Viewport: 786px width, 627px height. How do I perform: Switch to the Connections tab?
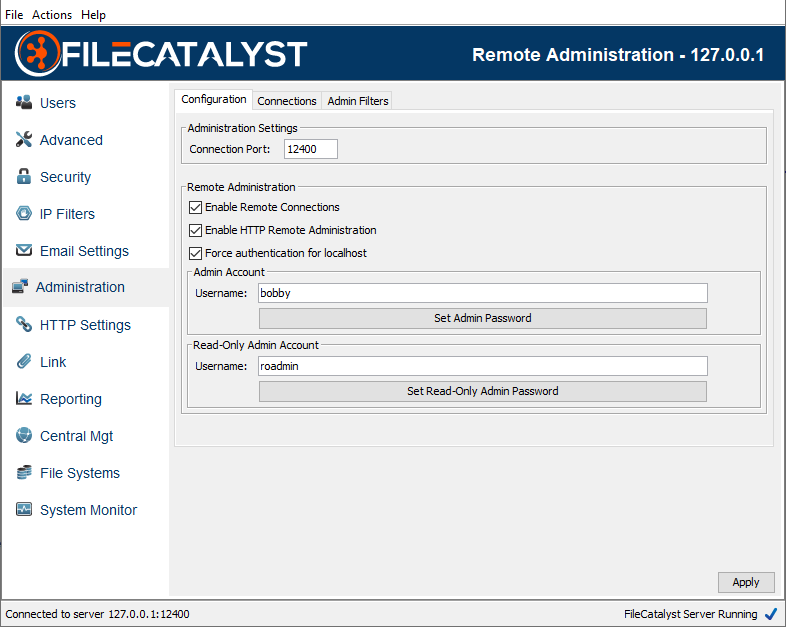(x=287, y=101)
